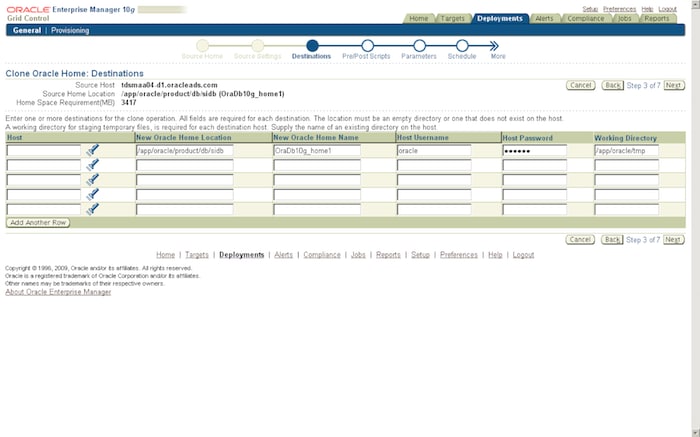700x437 pixels.
Task: Open the Setup link in header
Action: (590, 9)
